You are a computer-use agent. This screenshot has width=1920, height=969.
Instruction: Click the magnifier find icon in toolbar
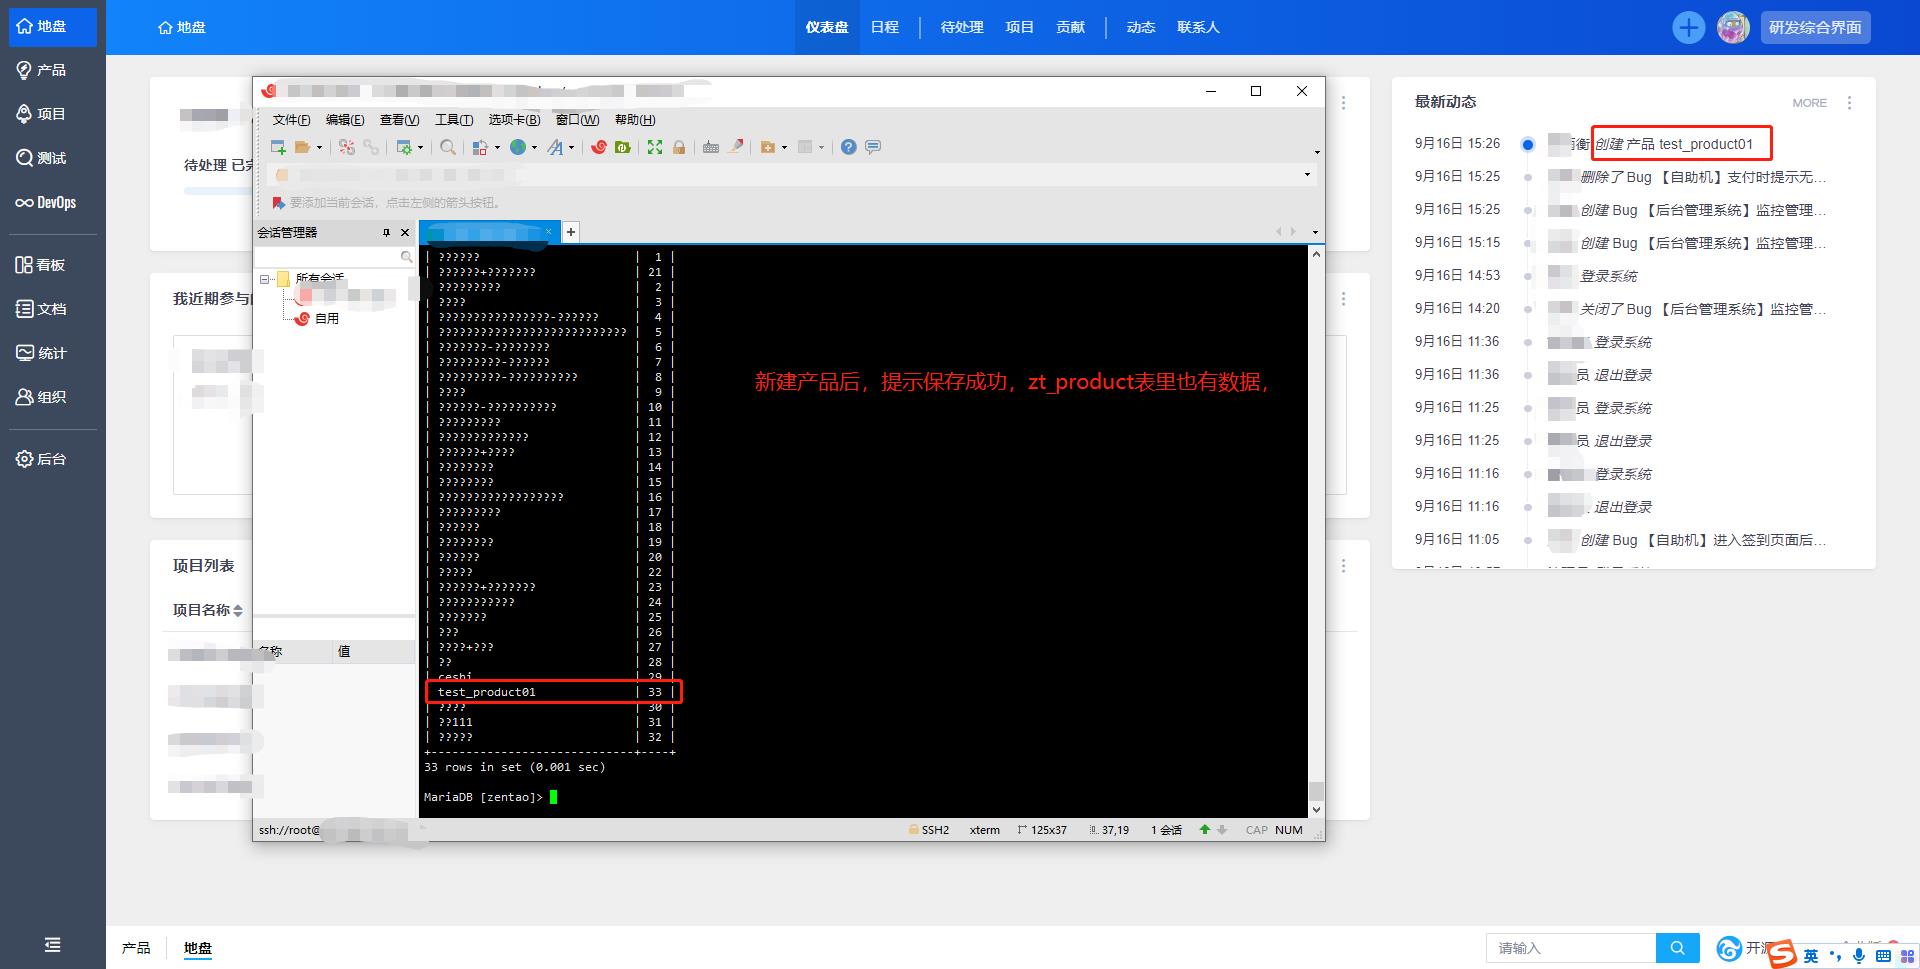[448, 147]
